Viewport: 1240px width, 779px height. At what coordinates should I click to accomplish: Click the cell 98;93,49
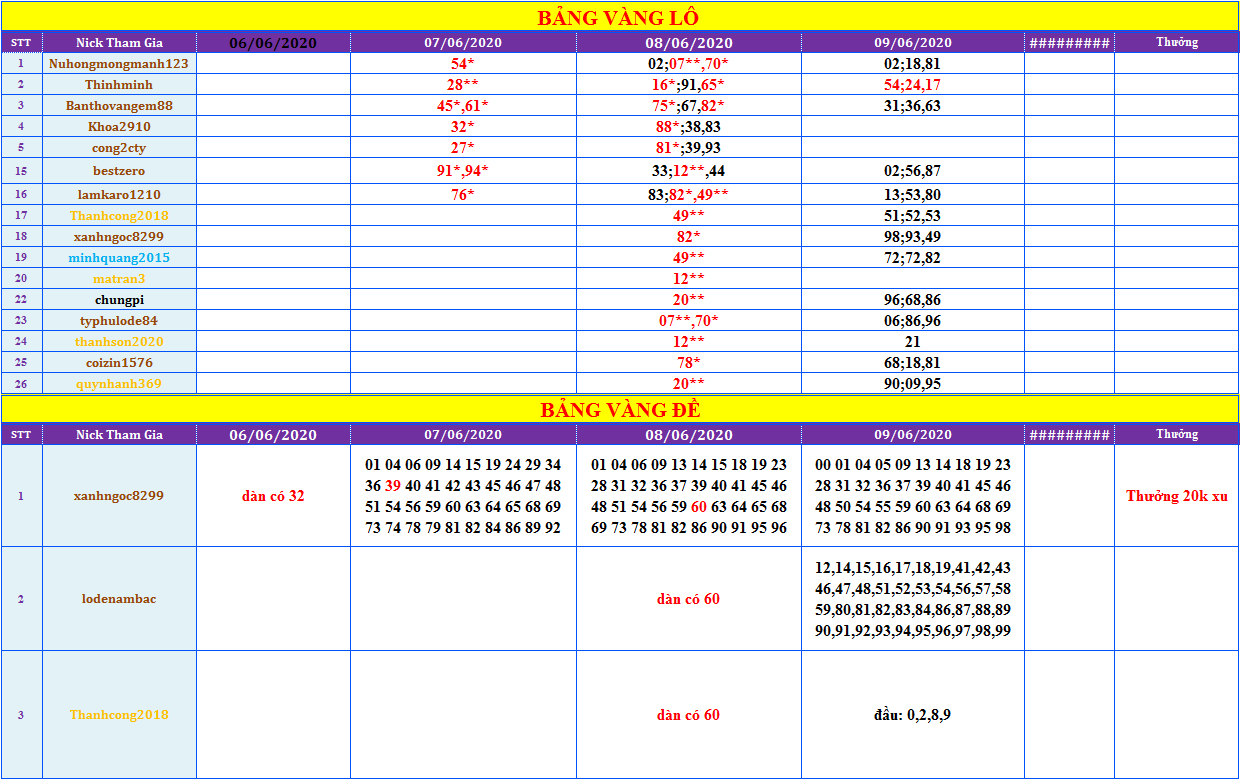(x=913, y=236)
